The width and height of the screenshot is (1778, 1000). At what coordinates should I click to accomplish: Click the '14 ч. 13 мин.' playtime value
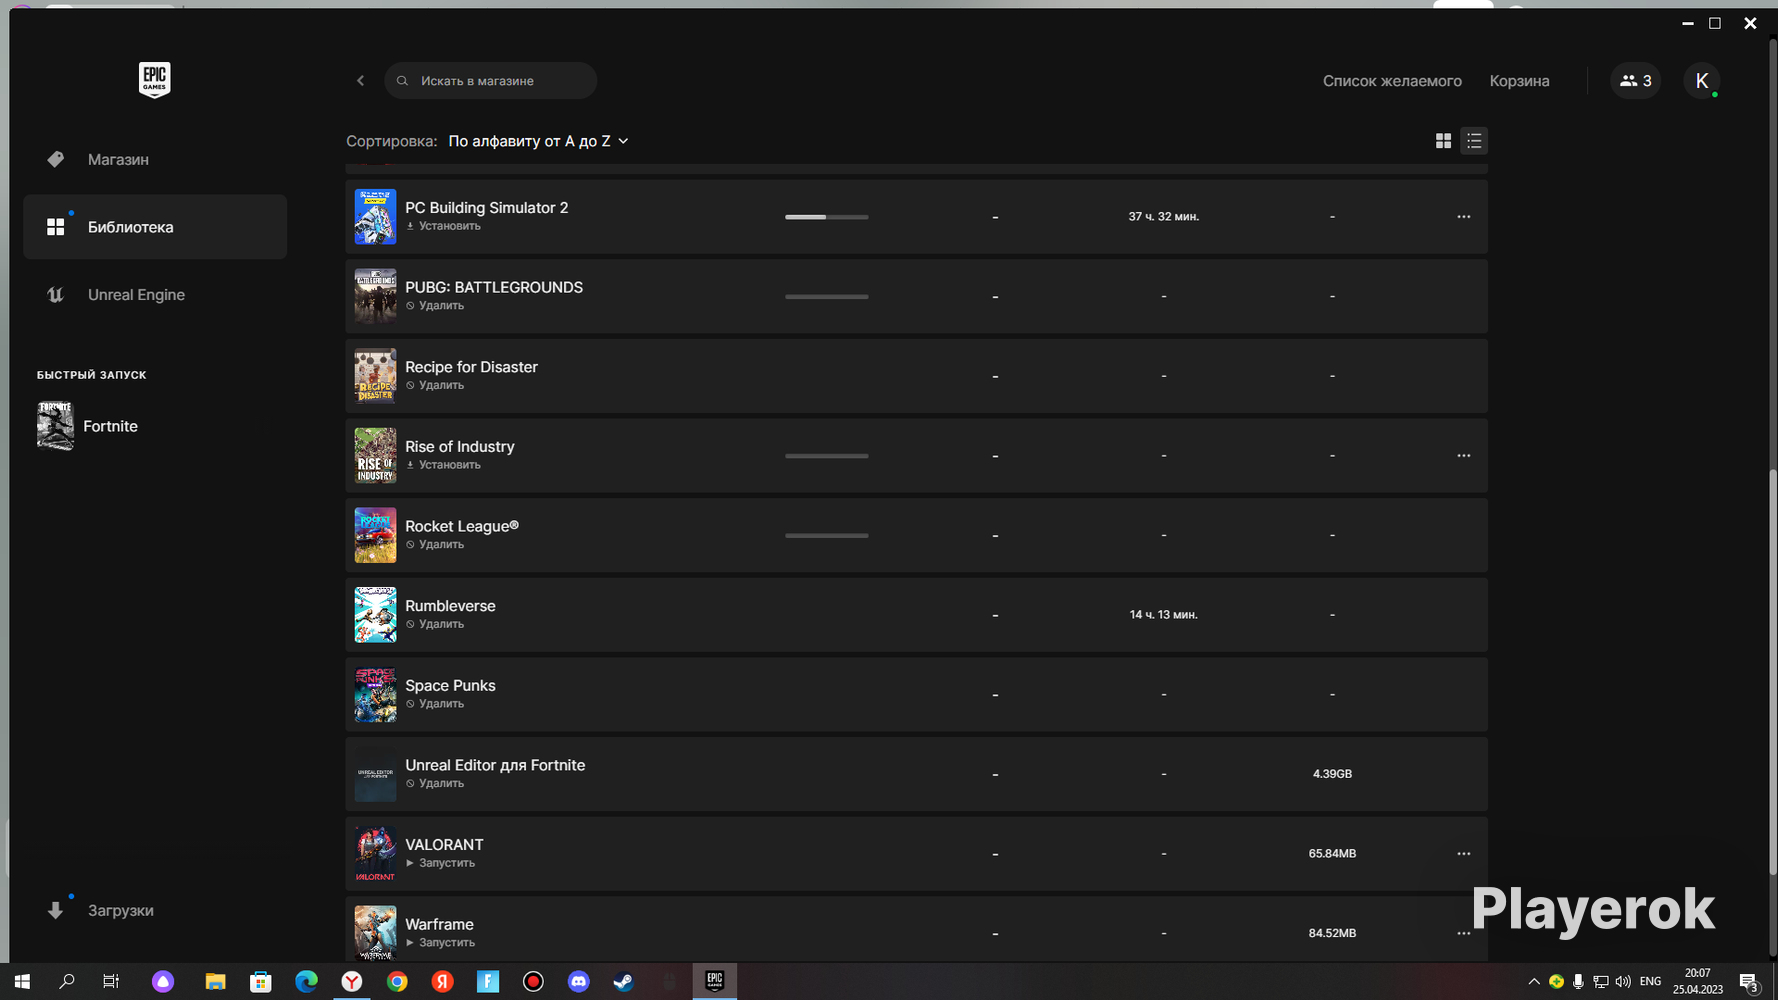[1163, 615]
